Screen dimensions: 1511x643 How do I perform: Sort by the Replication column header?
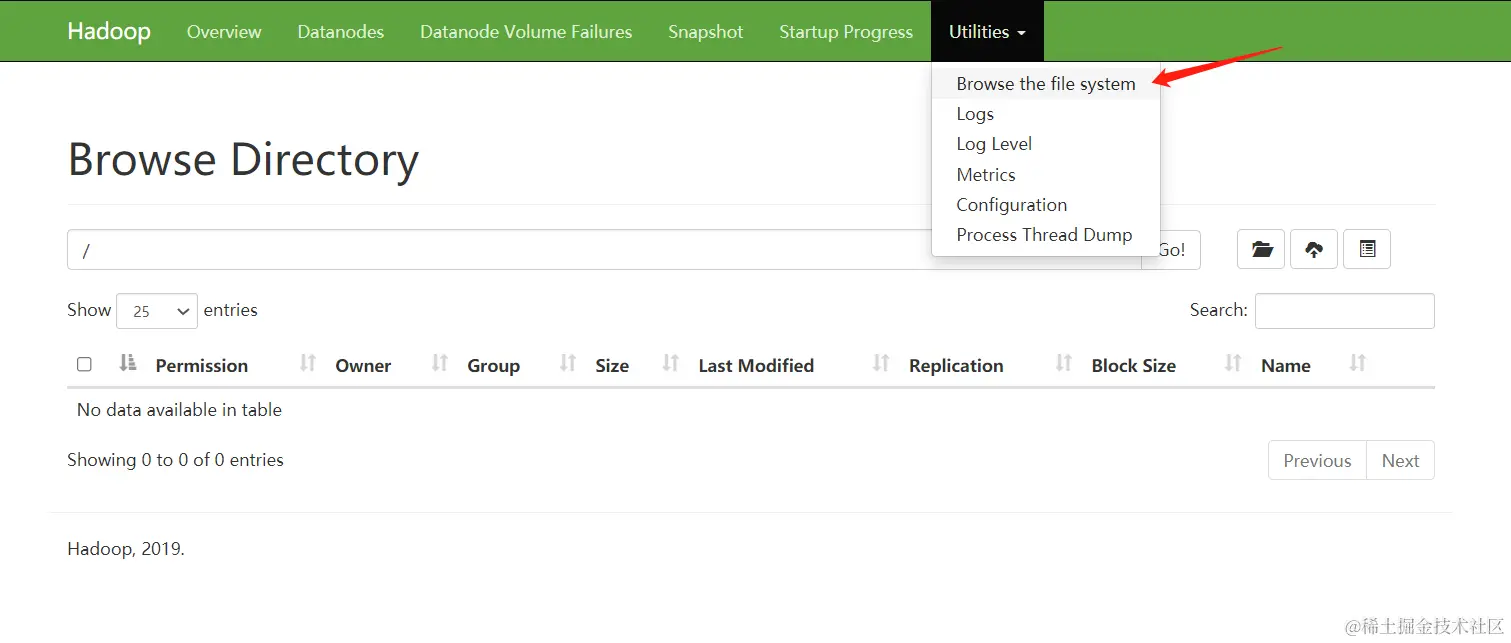coord(956,365)
